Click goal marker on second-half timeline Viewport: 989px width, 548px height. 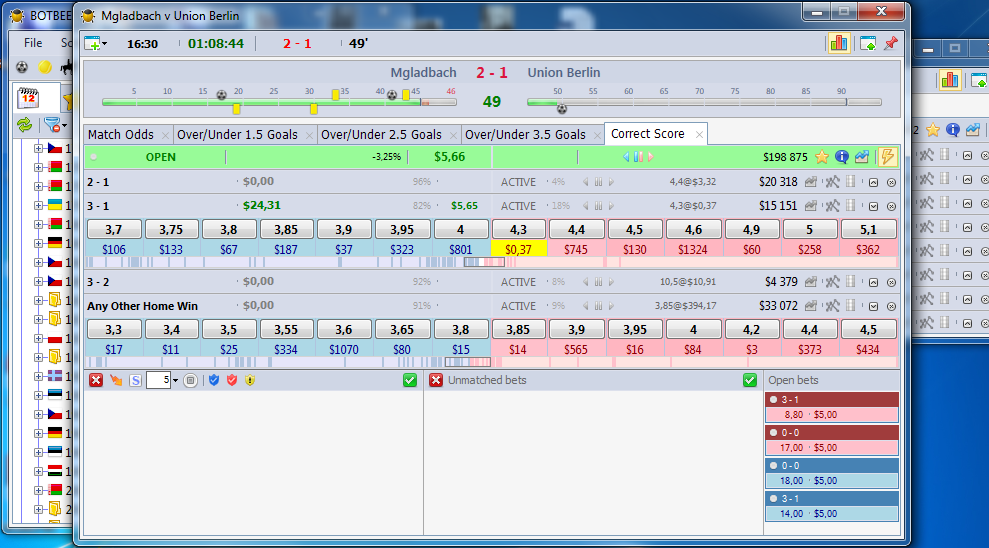(x=562, y=109)
